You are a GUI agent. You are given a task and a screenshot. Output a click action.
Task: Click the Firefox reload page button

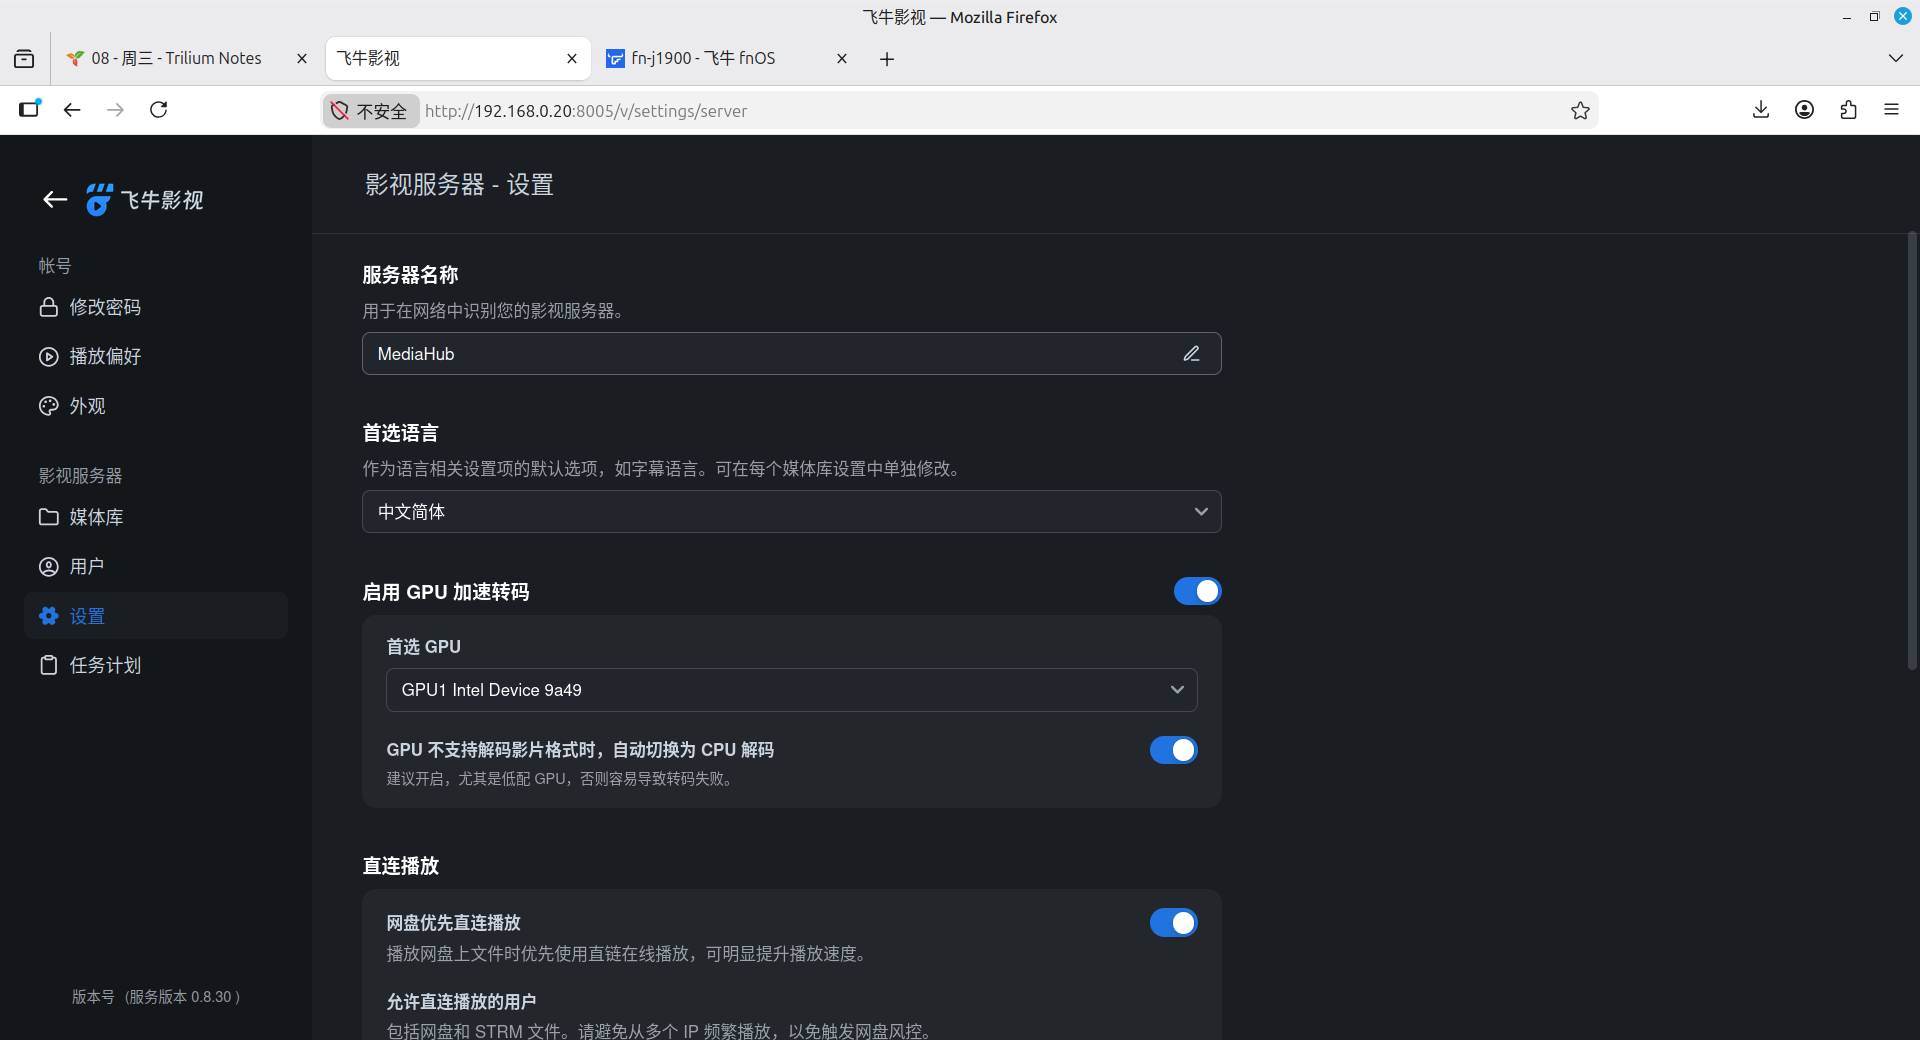pos(158,110)
